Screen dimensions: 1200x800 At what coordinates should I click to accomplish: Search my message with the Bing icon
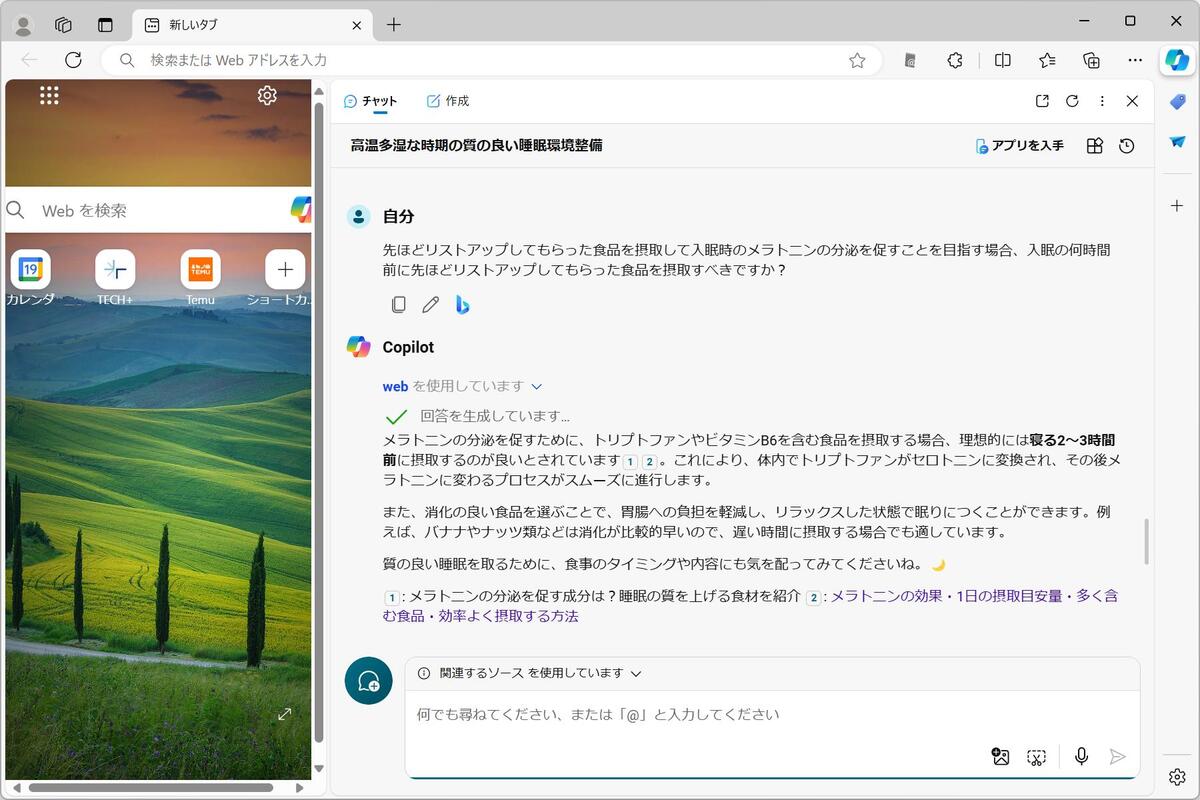pyautogui.click(x=462, y=304)
